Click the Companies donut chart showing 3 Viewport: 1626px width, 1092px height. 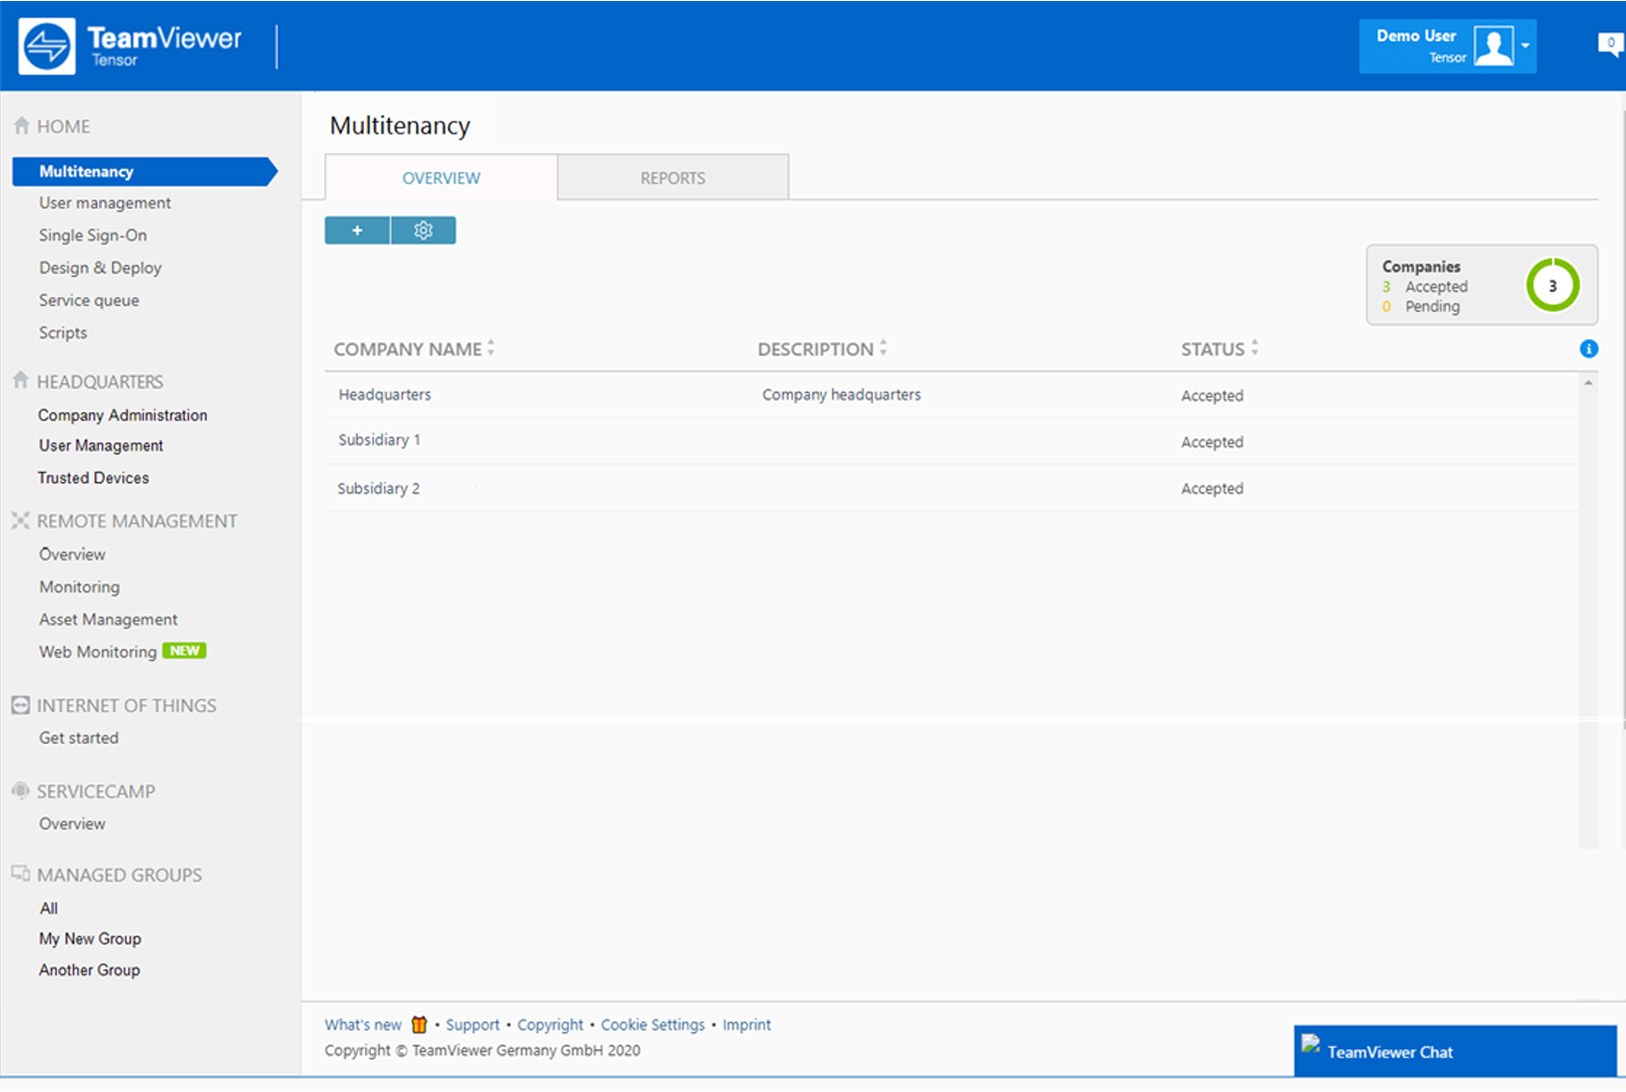point(1552,285)
